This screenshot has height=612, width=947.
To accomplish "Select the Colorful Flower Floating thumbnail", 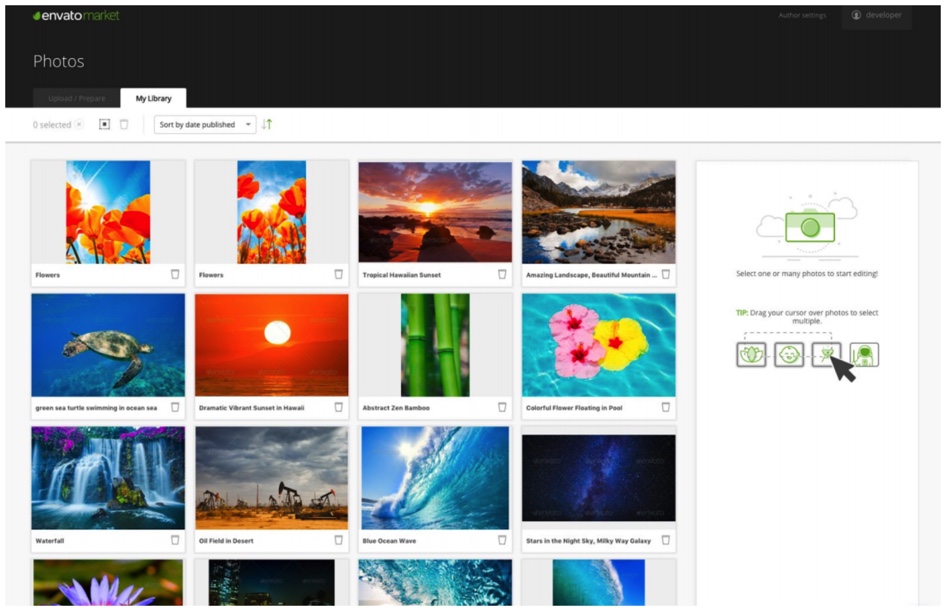I will (599, 345).
